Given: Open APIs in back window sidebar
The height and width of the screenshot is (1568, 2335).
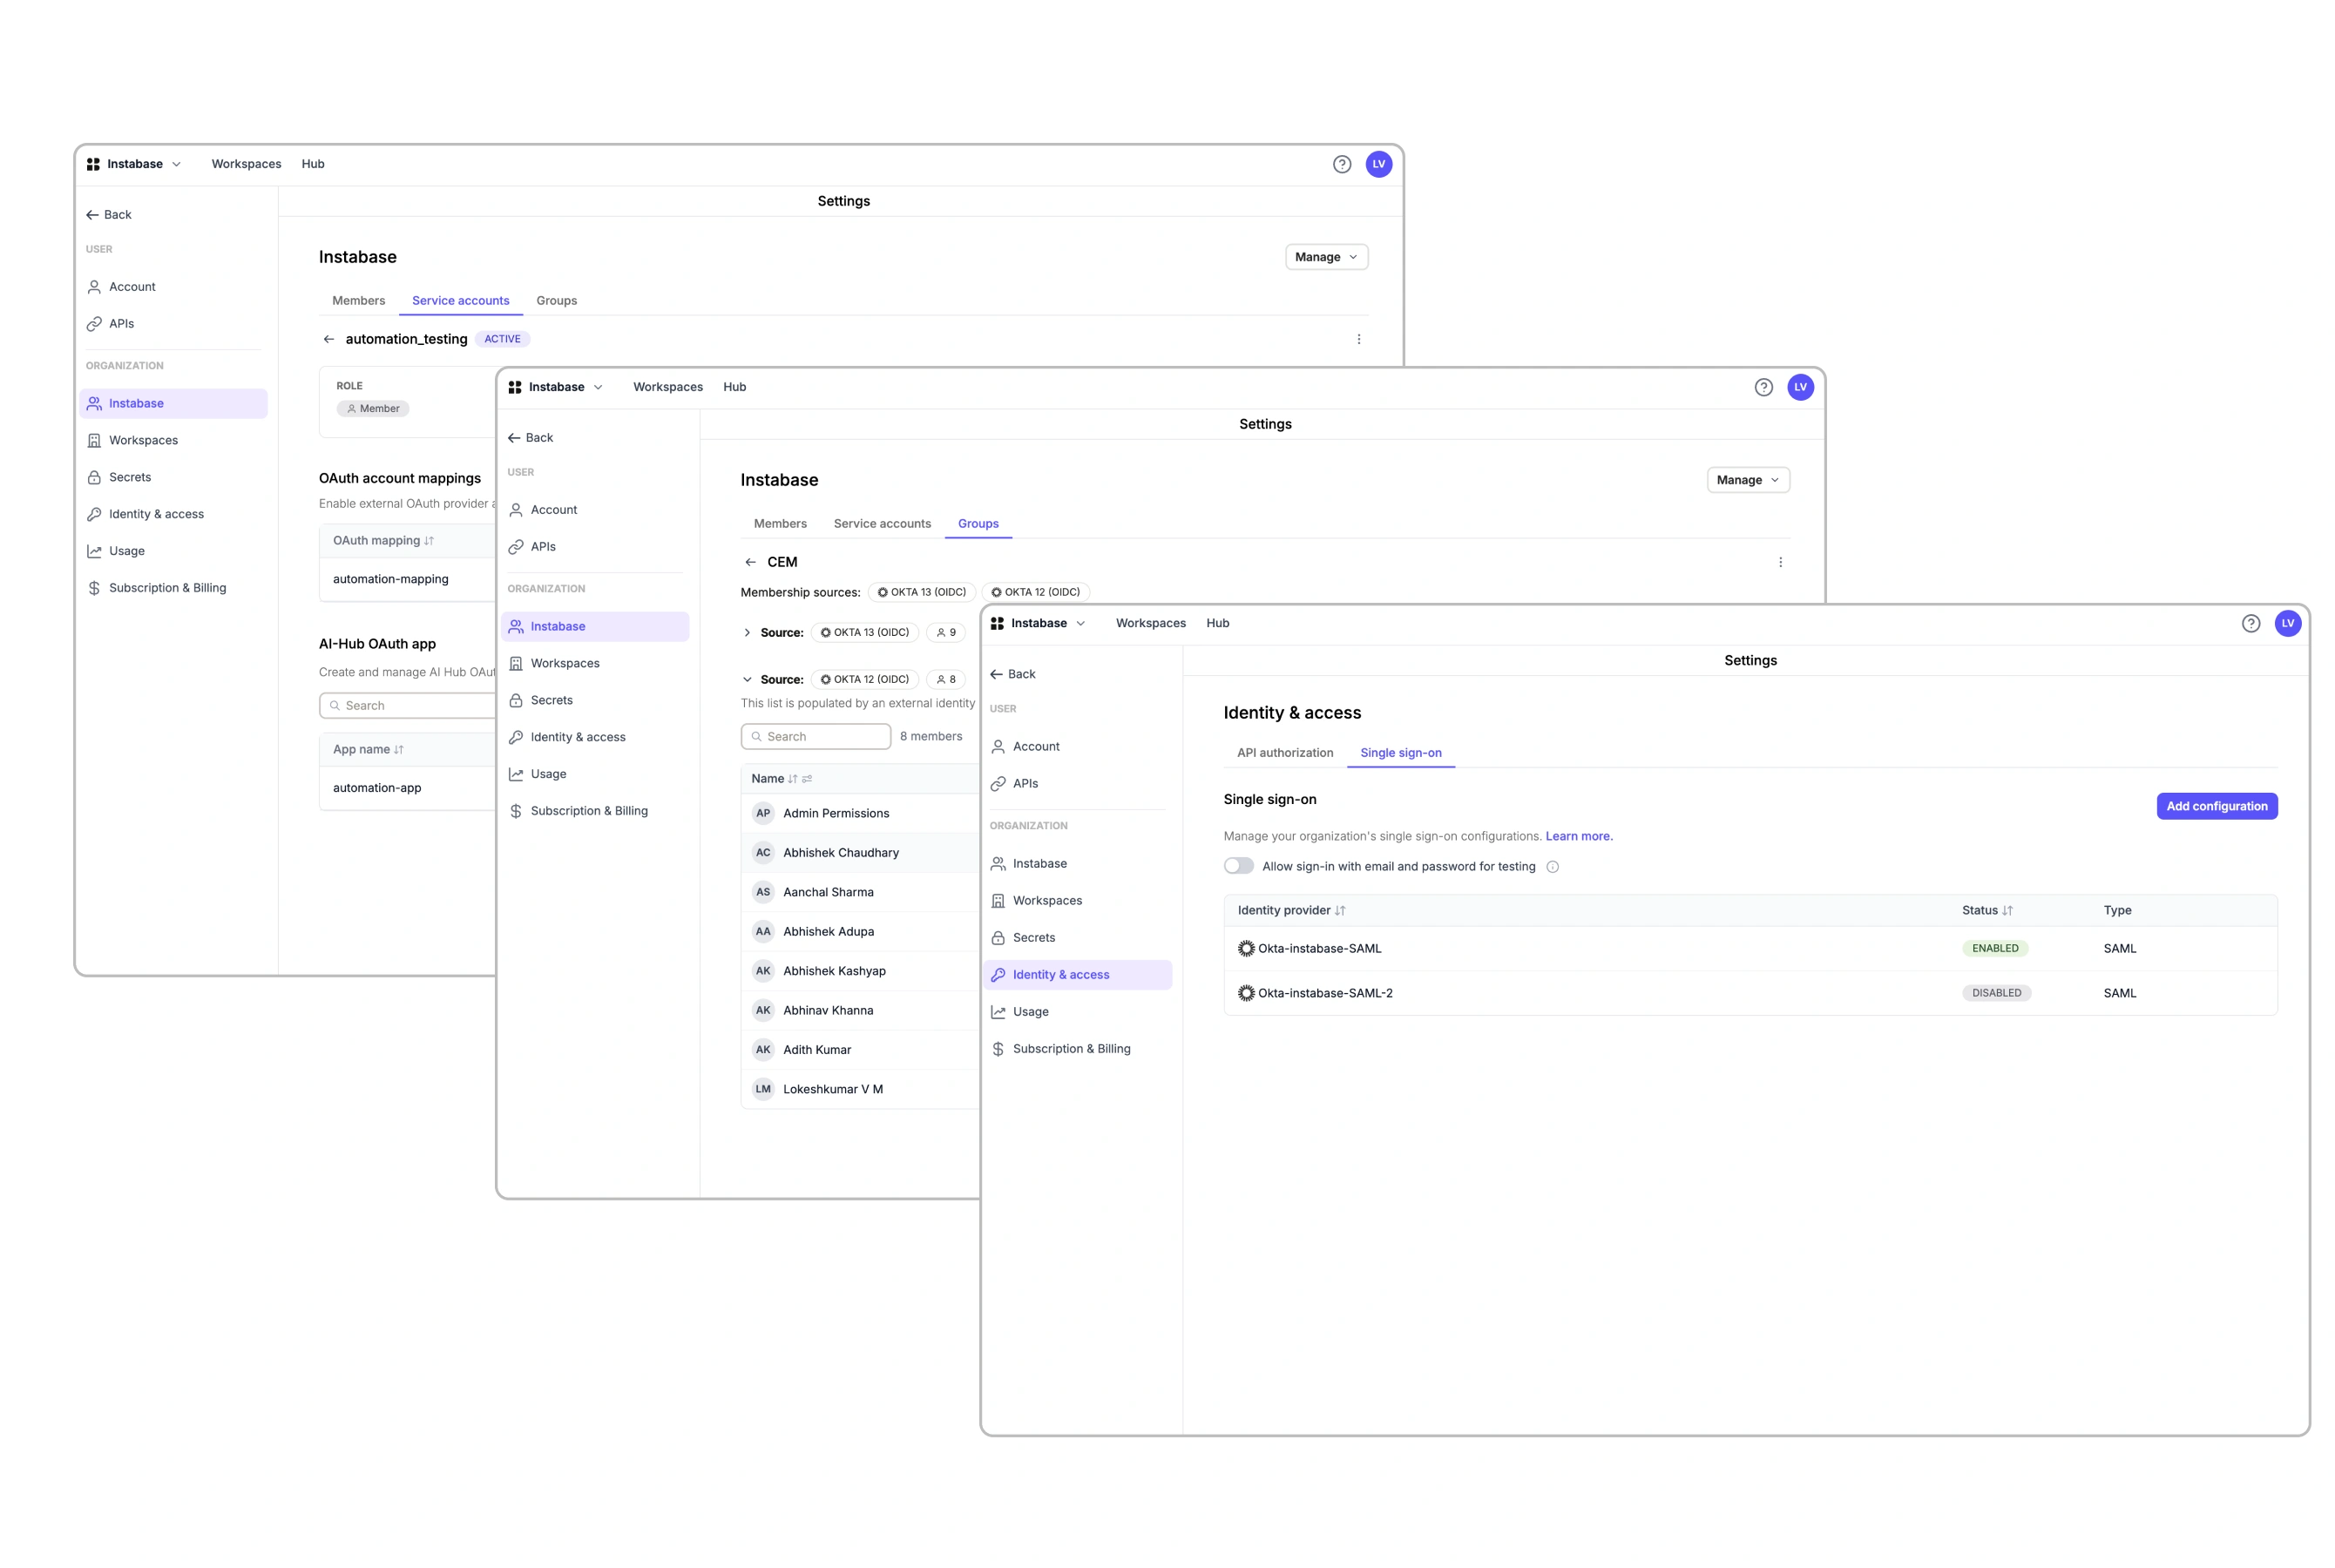Looking at the screenshot, I should (173, 324).
